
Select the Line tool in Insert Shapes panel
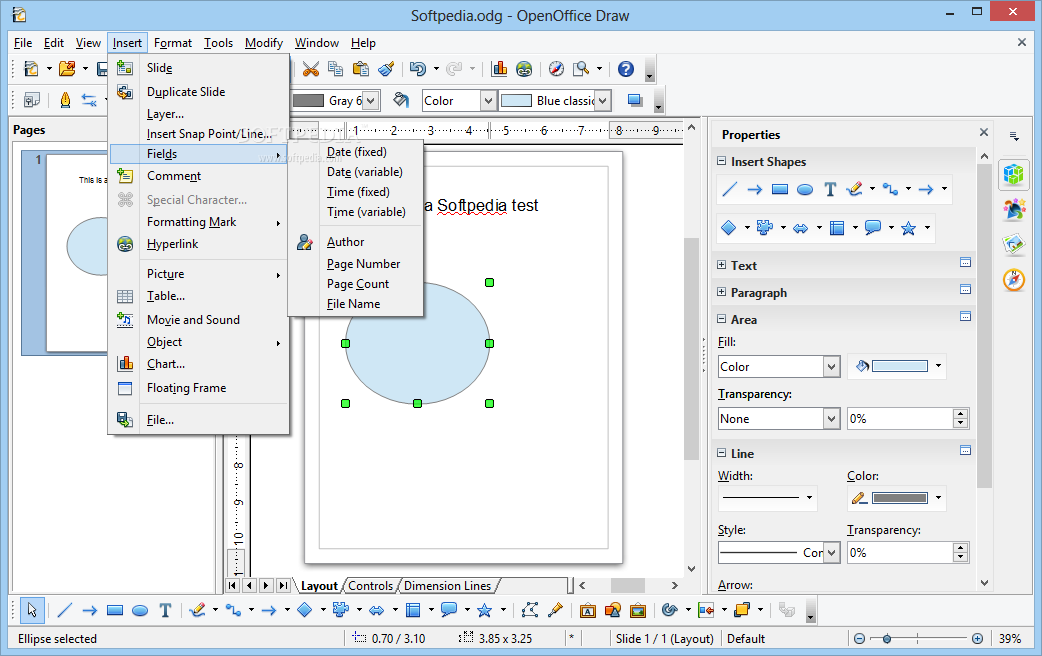729,189
